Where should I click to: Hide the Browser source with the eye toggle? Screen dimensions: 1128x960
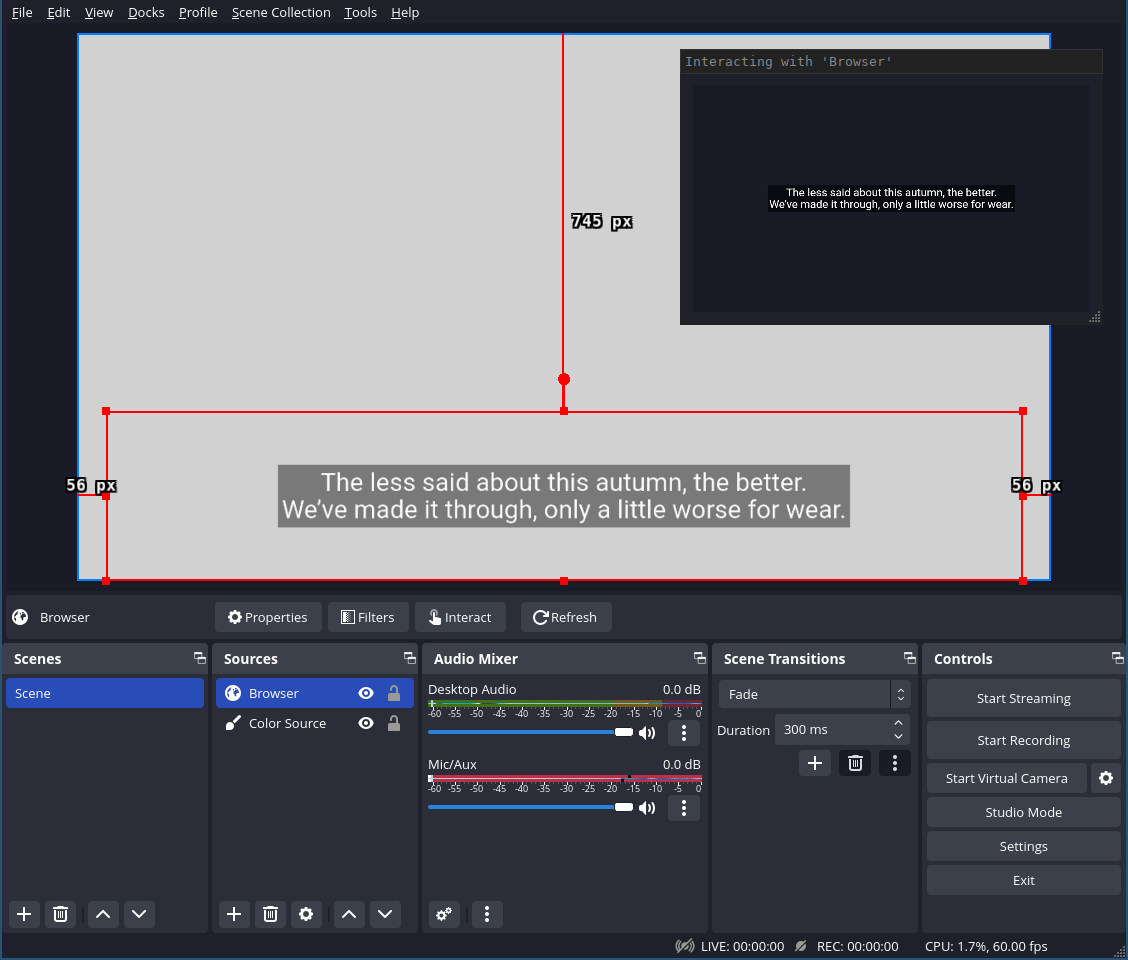pos(366,692)
